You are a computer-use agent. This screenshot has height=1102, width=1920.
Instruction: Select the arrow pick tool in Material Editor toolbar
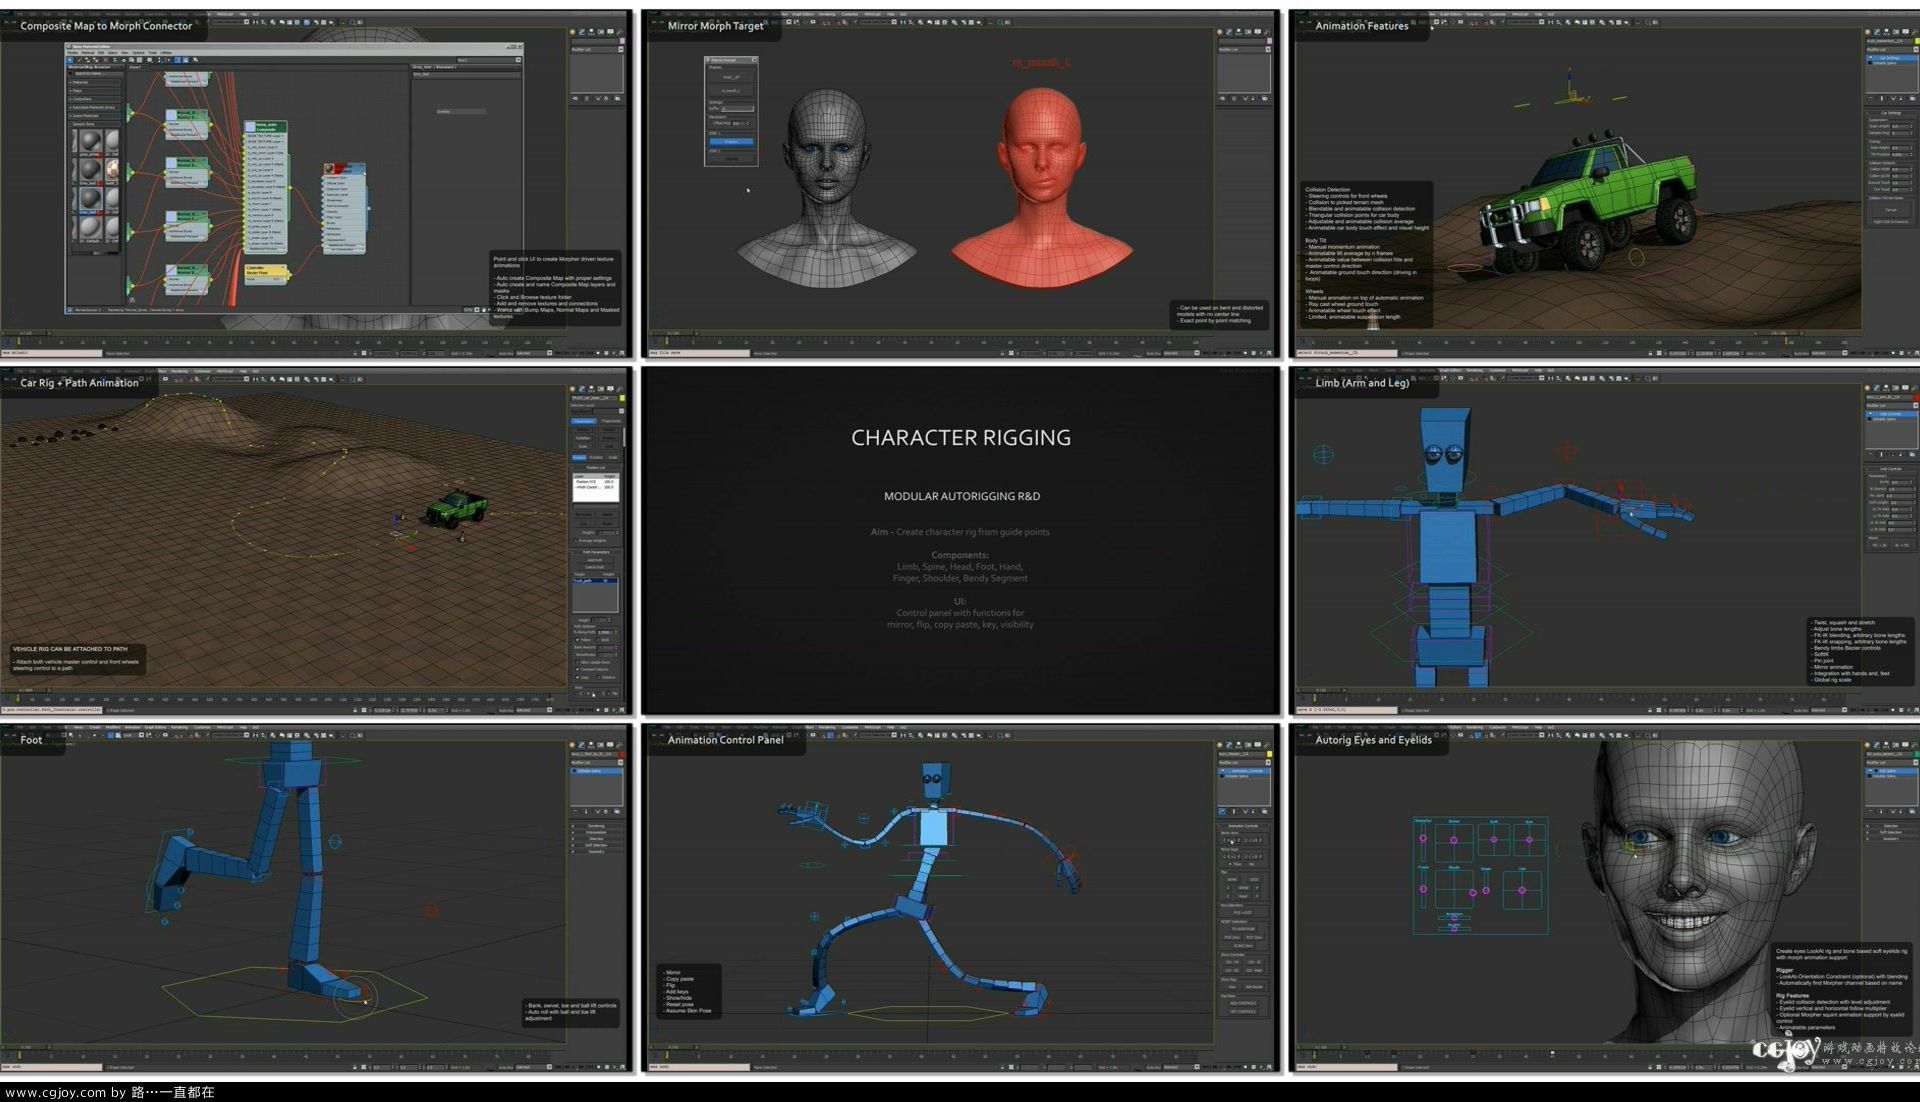tap(70, 60)
